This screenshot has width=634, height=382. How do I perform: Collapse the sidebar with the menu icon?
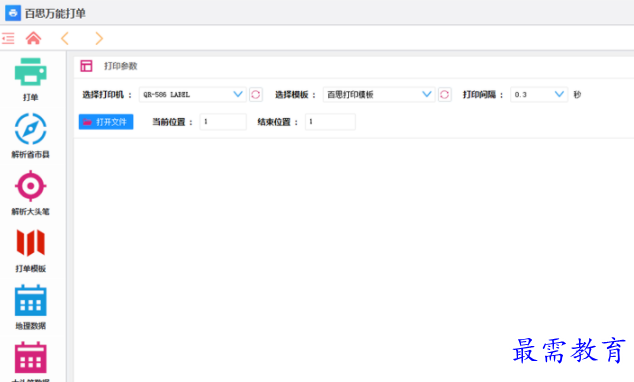(8, 38)
